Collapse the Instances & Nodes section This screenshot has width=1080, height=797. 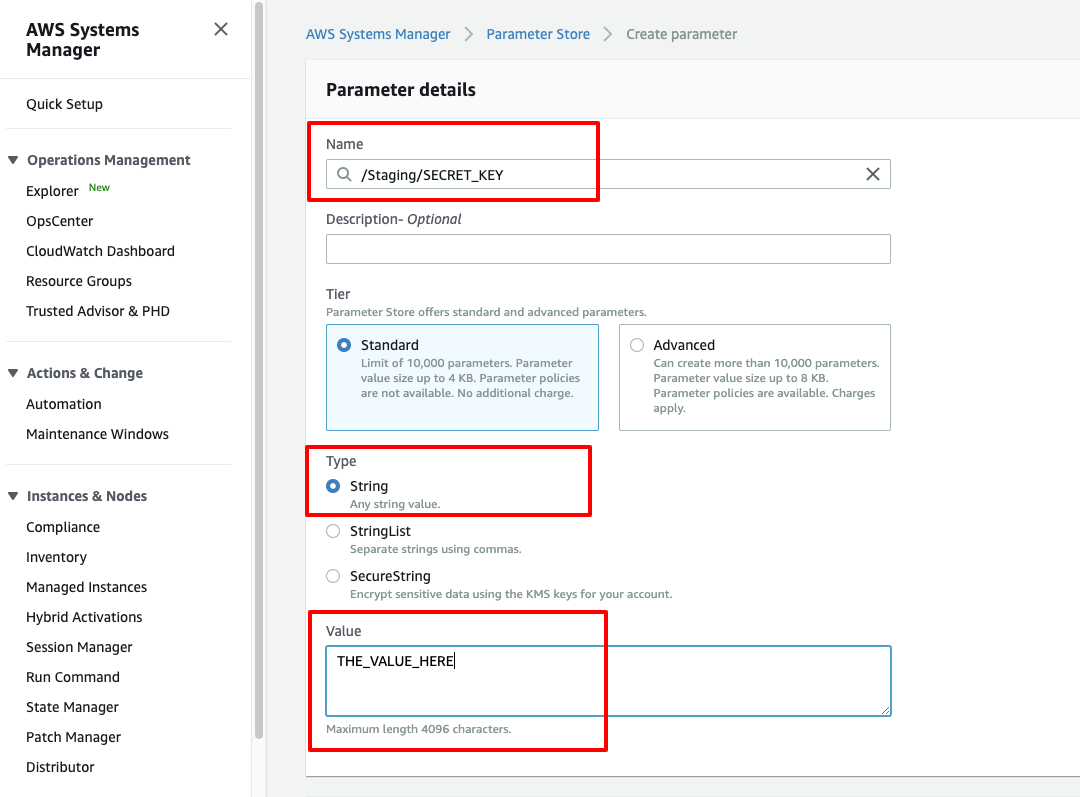point(13,496)
